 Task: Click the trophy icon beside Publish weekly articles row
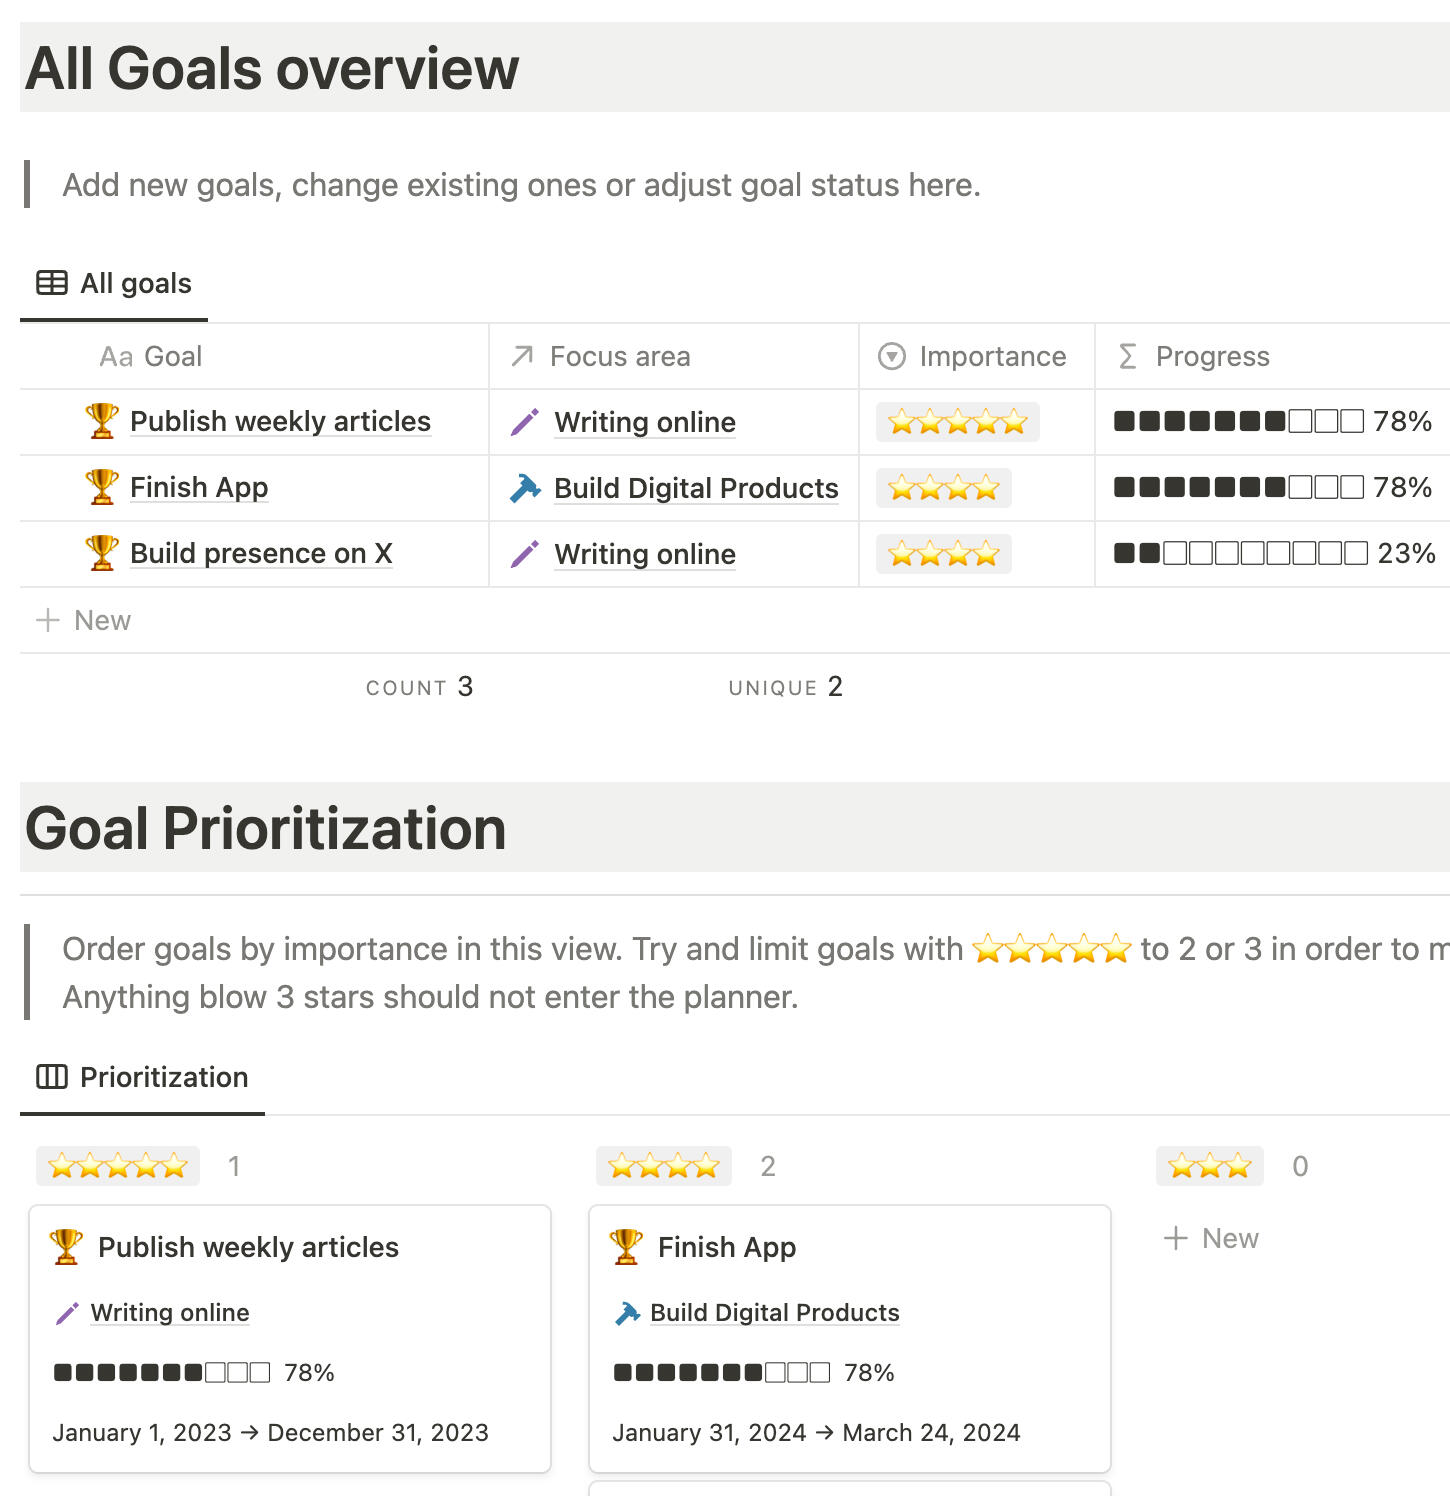[102, 421]
